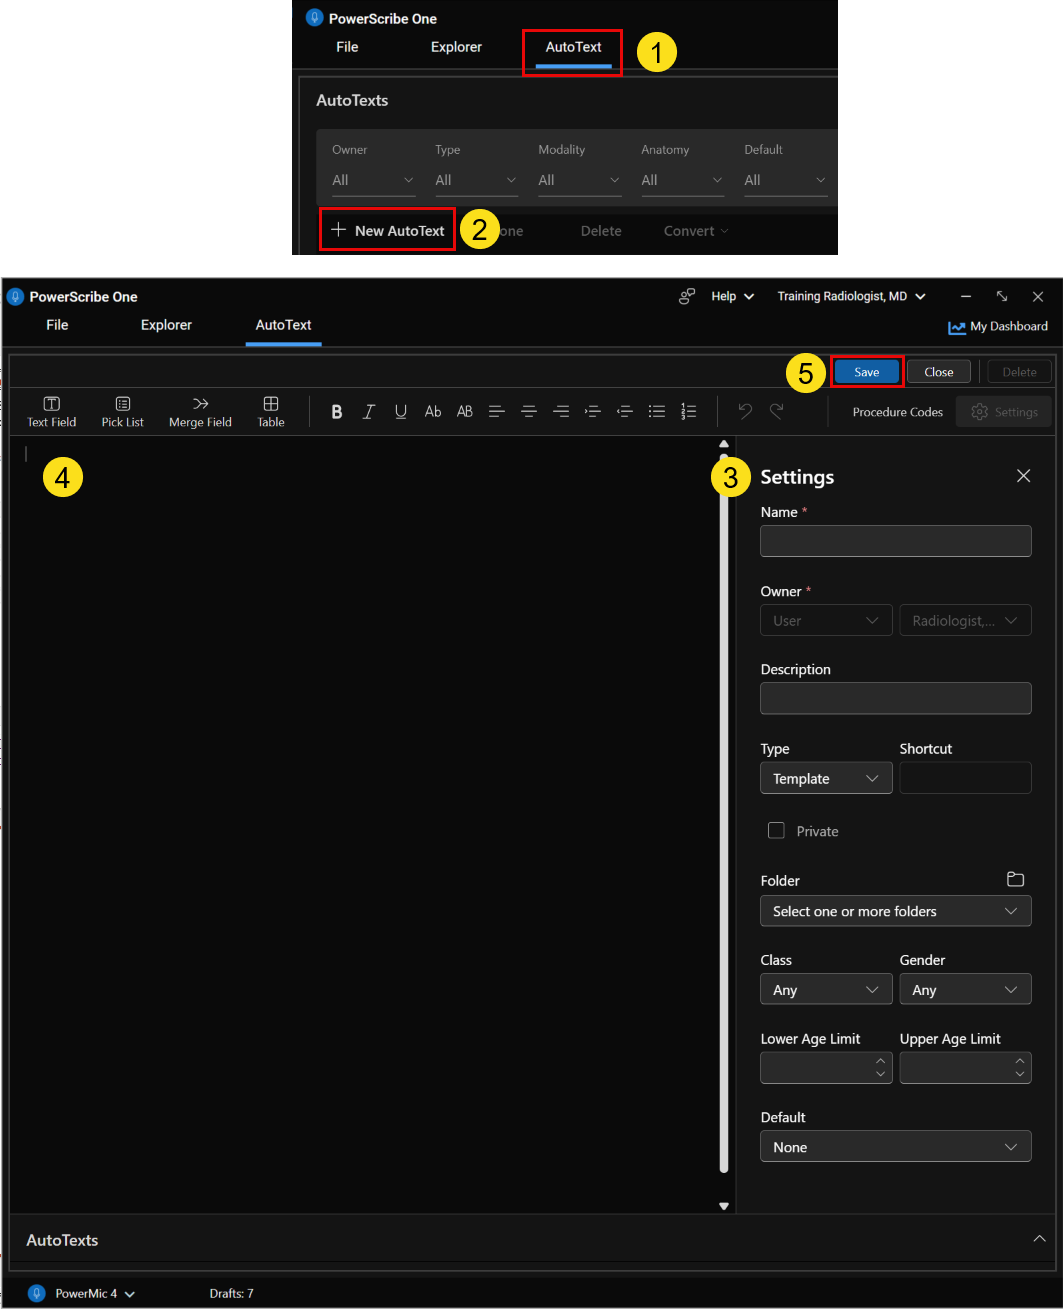Click Convert in upper window
The width and height of the screenshot is (1063, 1309).
tap(696, 231)
